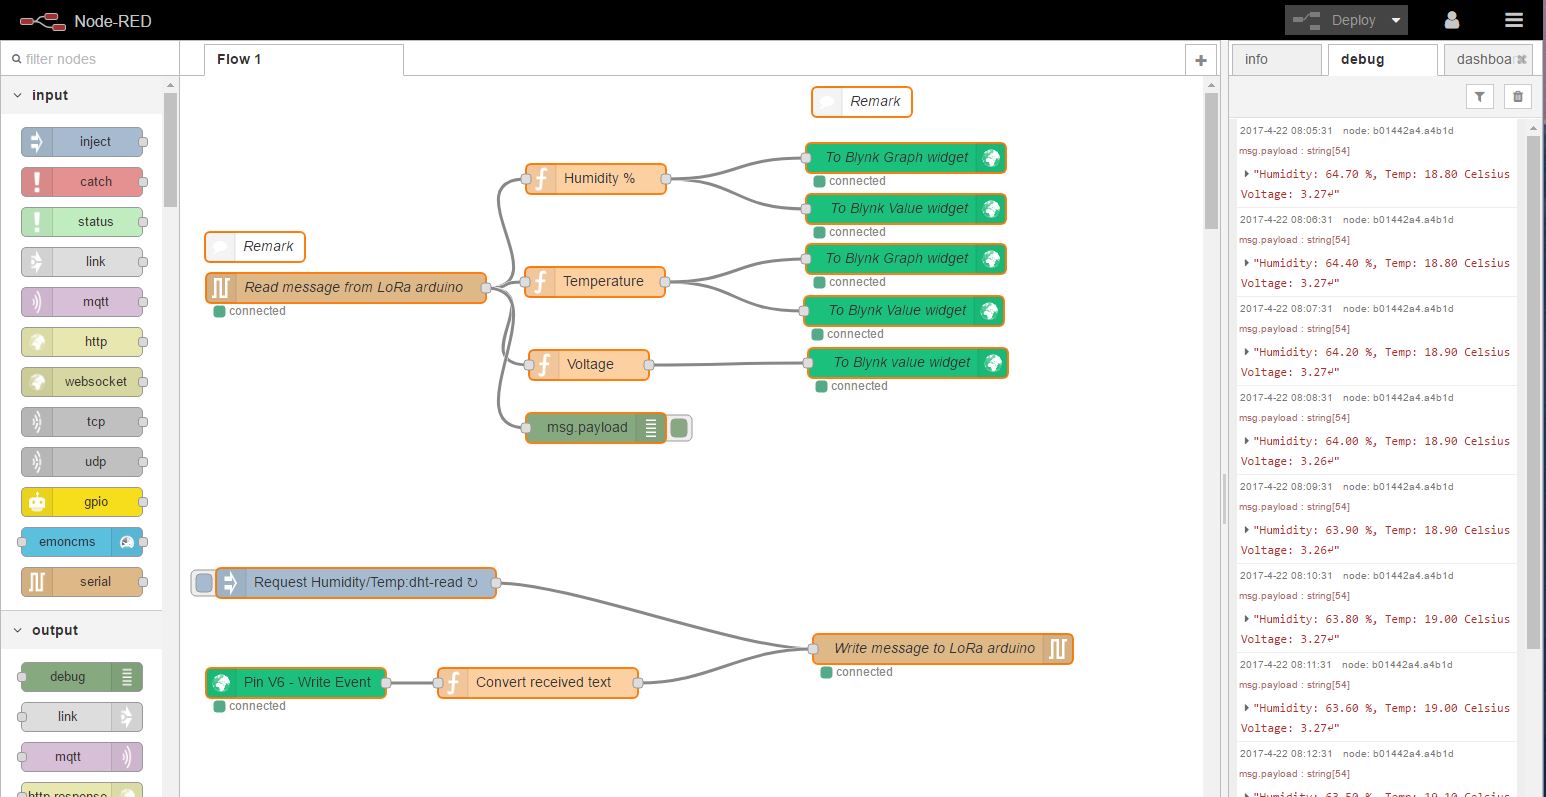Select the Convert received text node
The image size is (1546, 797).
(538, 683)
